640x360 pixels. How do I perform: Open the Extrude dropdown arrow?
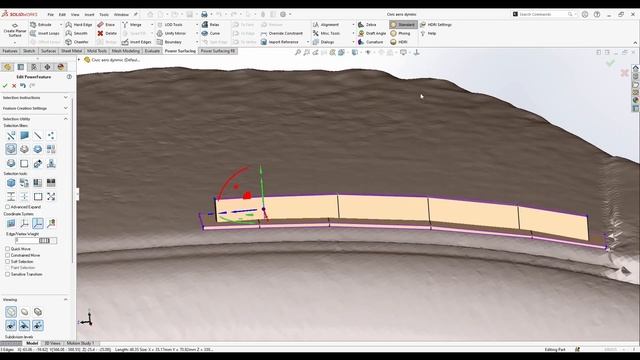pos(61,24)
